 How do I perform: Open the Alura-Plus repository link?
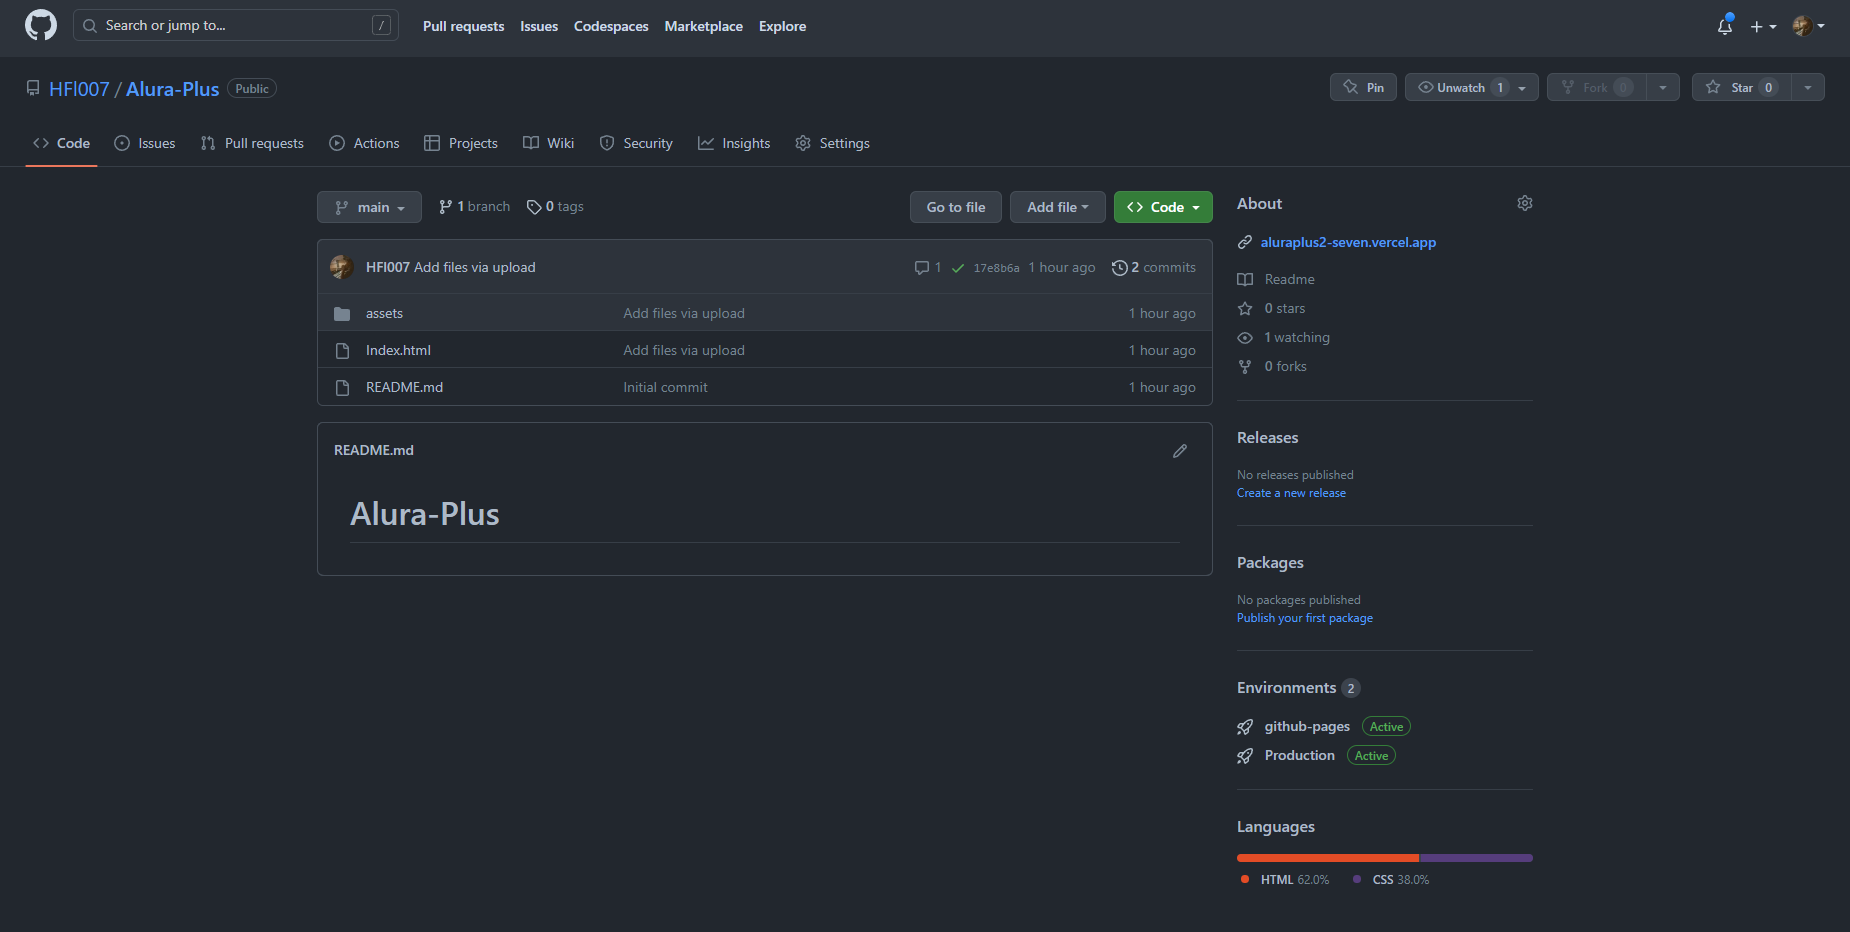click(172, 89)
